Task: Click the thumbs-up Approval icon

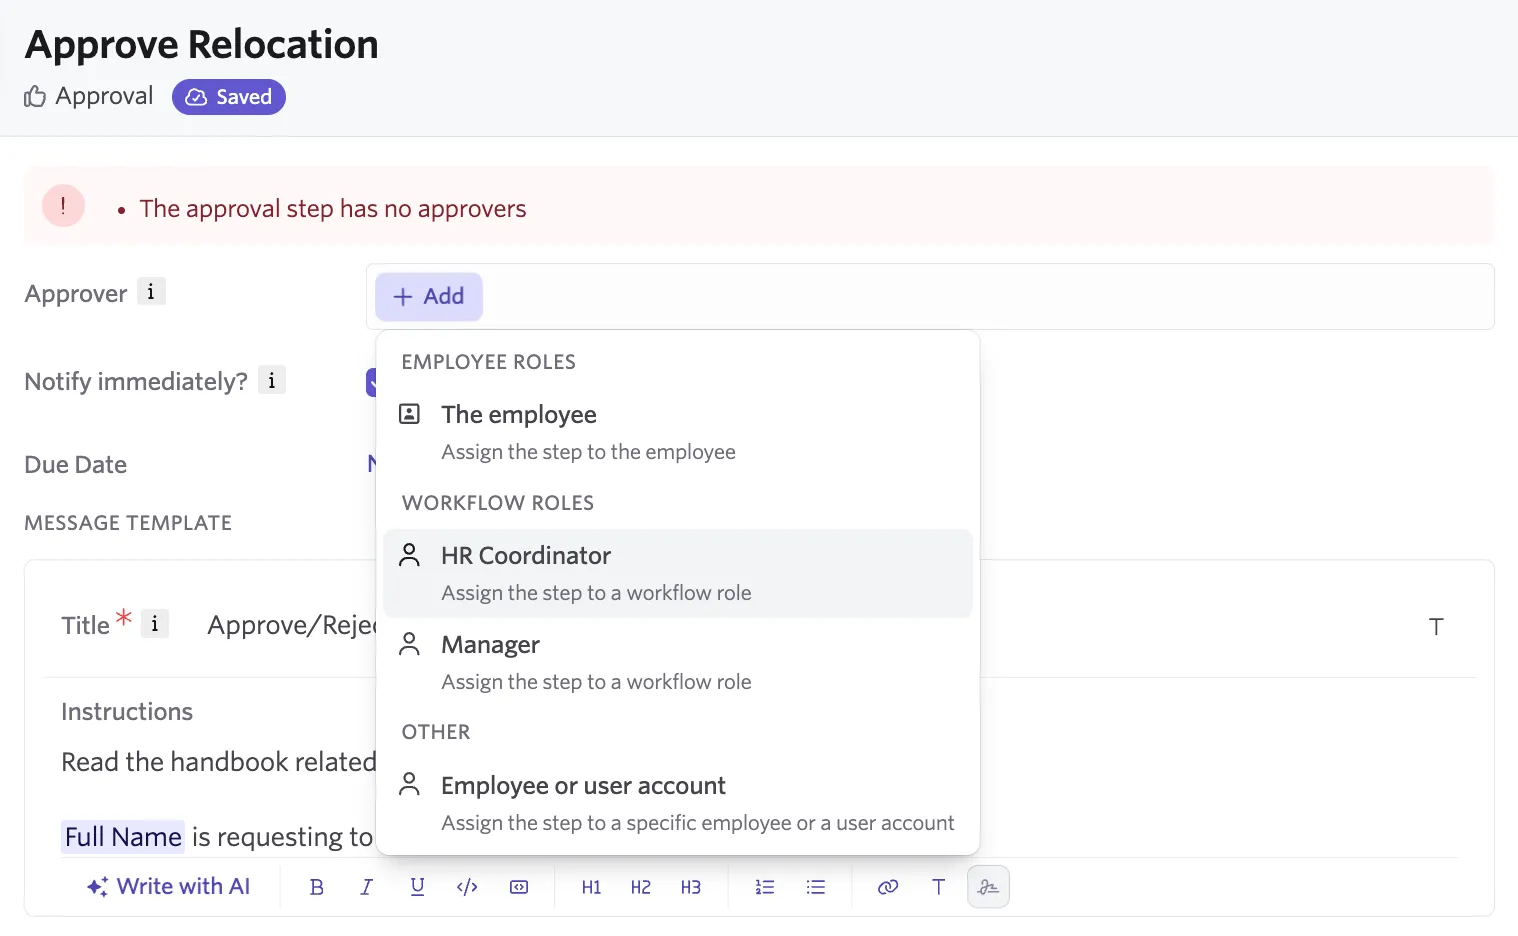Action: click(35, 97)
